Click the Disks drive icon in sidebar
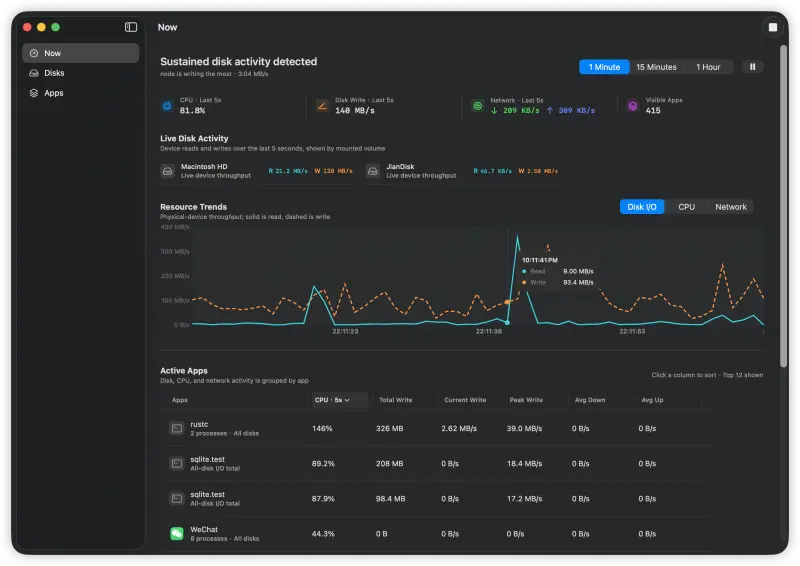Screen dimensions: 800x566 click(x=34, y=73)
